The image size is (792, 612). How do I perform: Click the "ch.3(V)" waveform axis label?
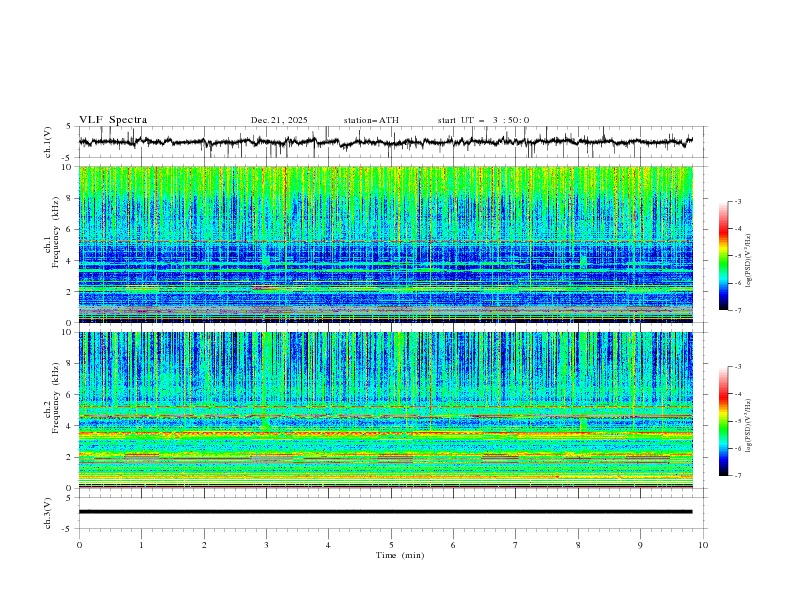point(48,513)
